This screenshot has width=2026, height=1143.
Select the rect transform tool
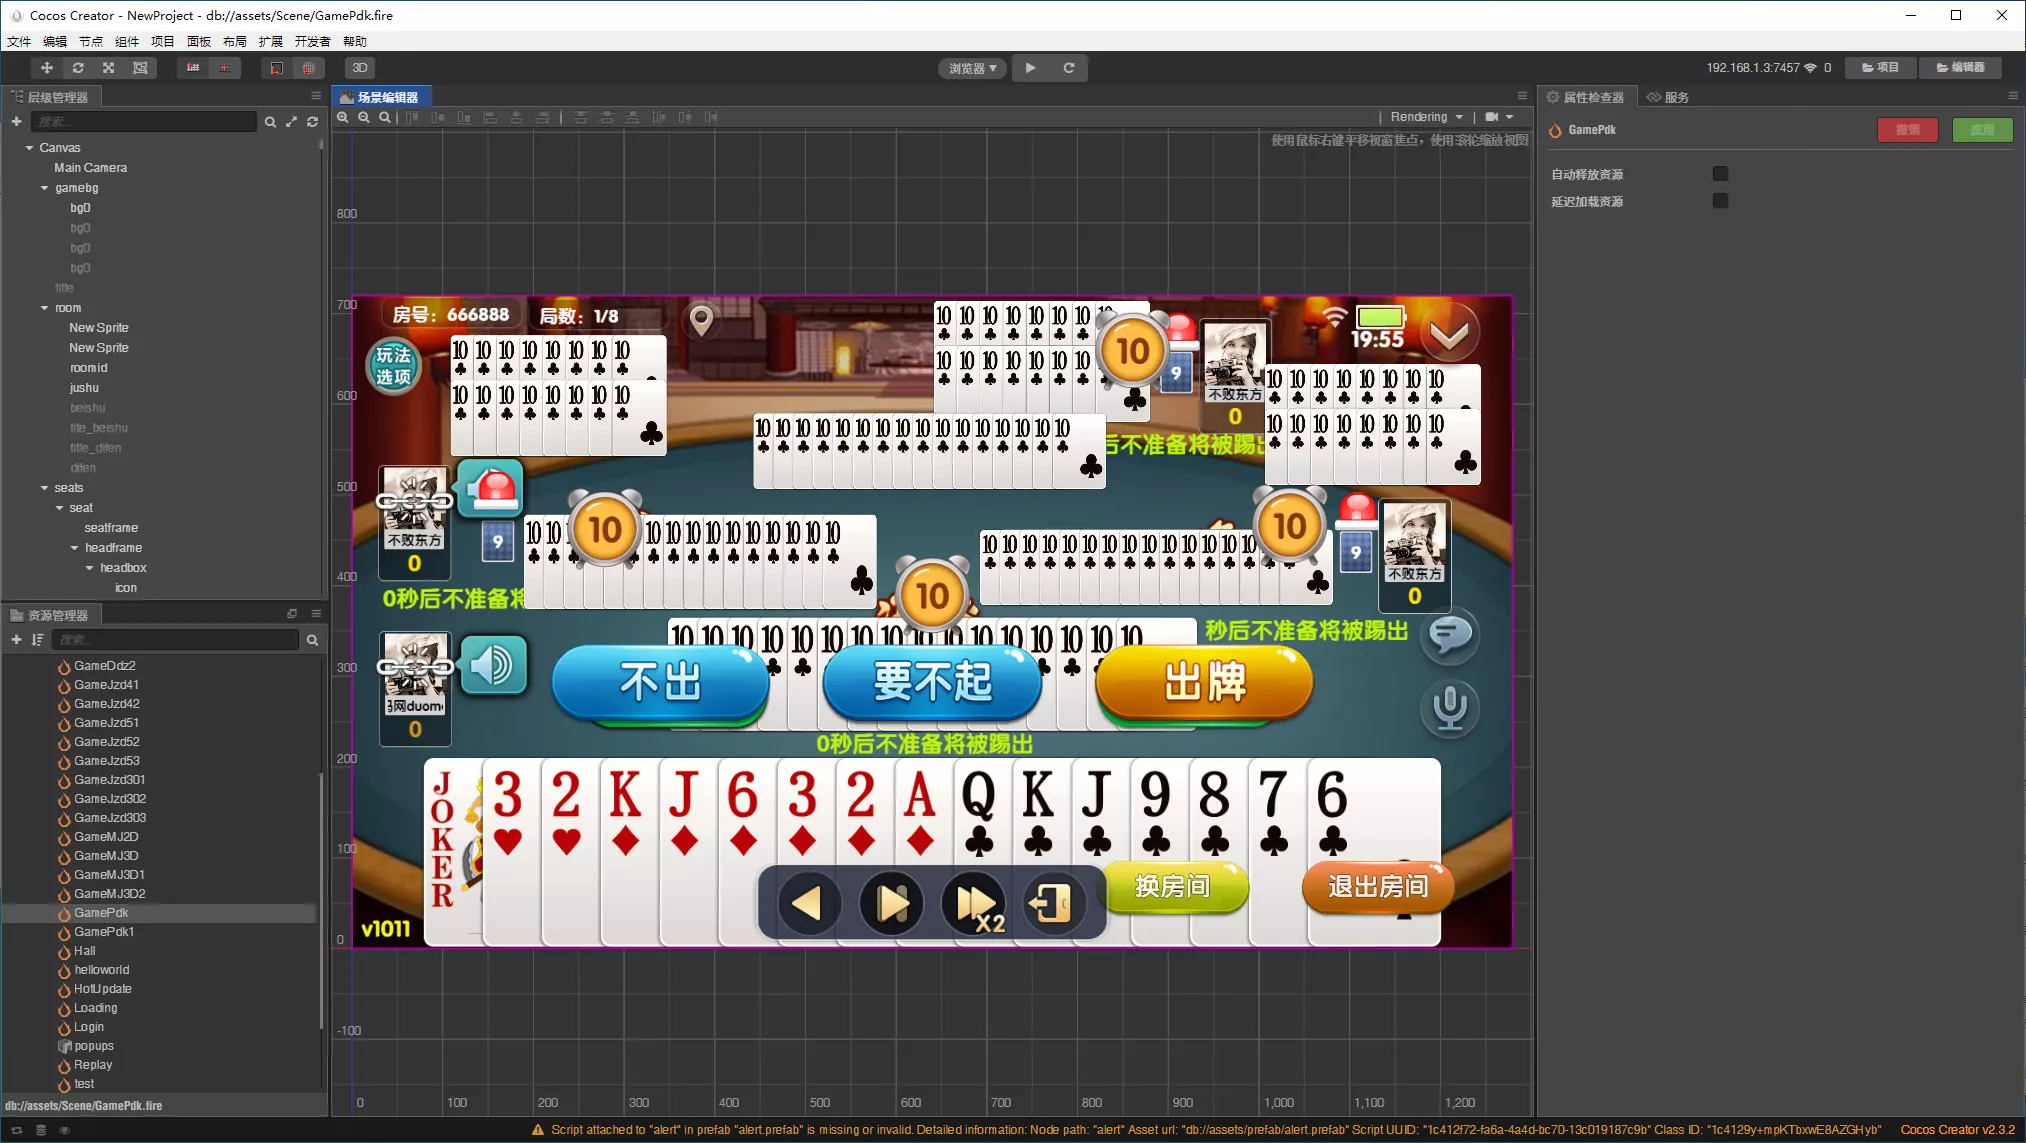[140, 68]
